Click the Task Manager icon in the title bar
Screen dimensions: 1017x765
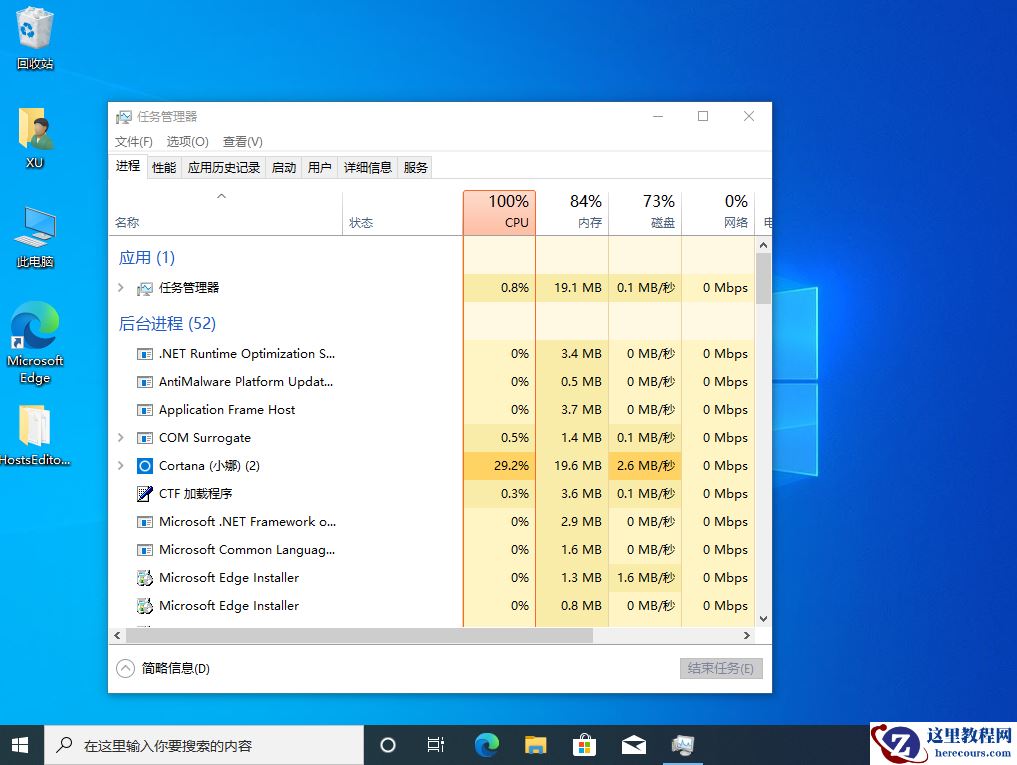[x=123, y=116]
